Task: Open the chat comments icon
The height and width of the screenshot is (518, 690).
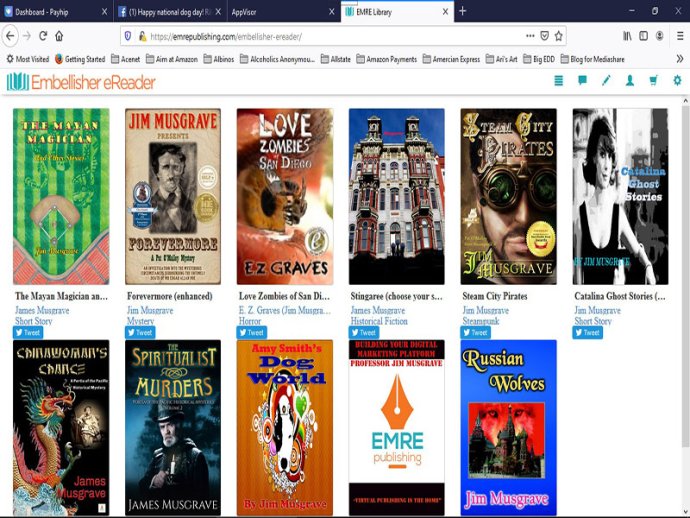Action: tap(582, 81)
